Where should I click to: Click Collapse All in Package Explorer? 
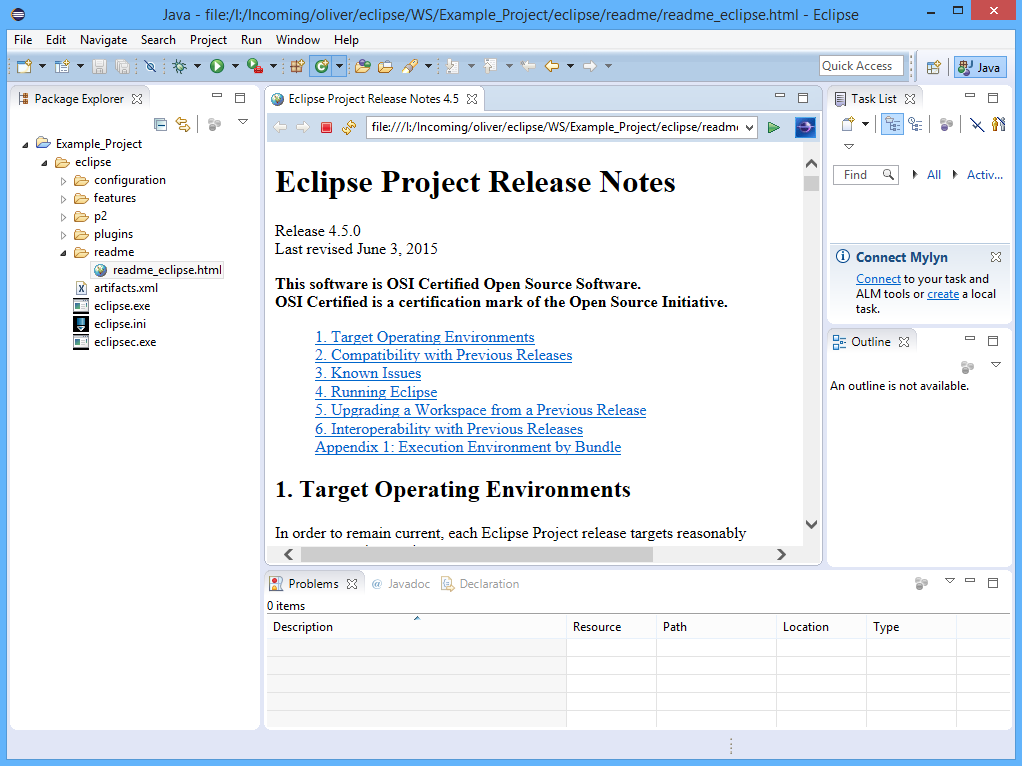coord(160,125)
